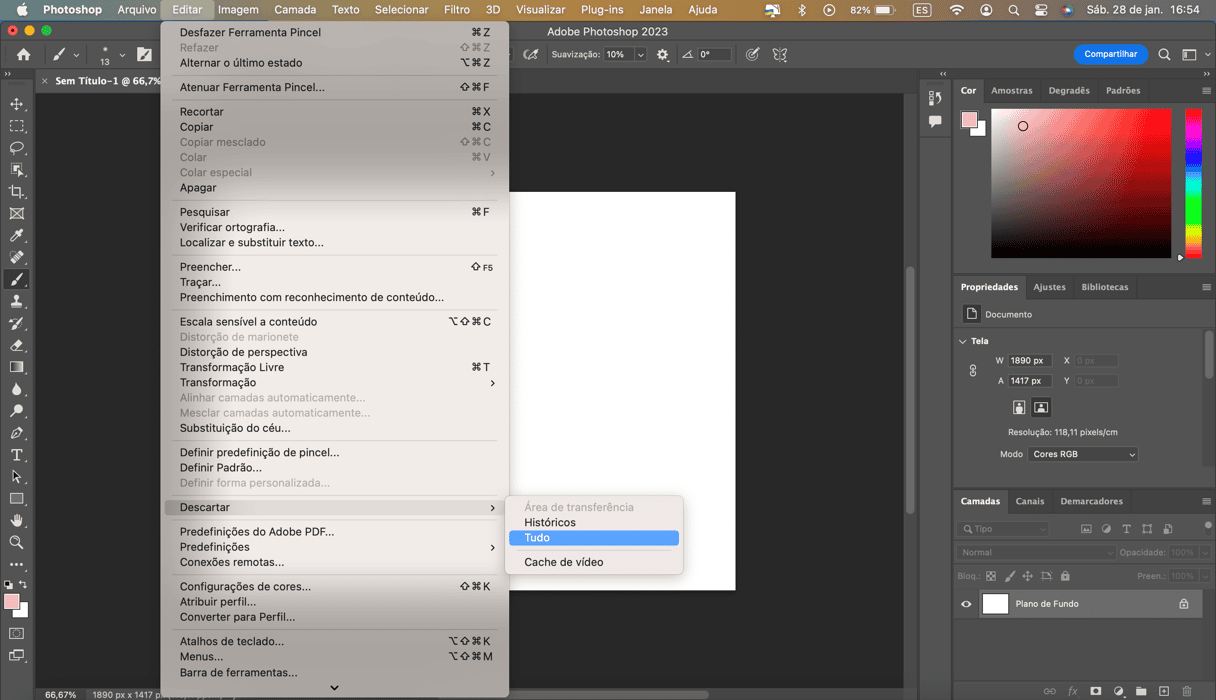Select the Lasso tool
Screen dimensions: 1216x700
click(x=17, y=148)
